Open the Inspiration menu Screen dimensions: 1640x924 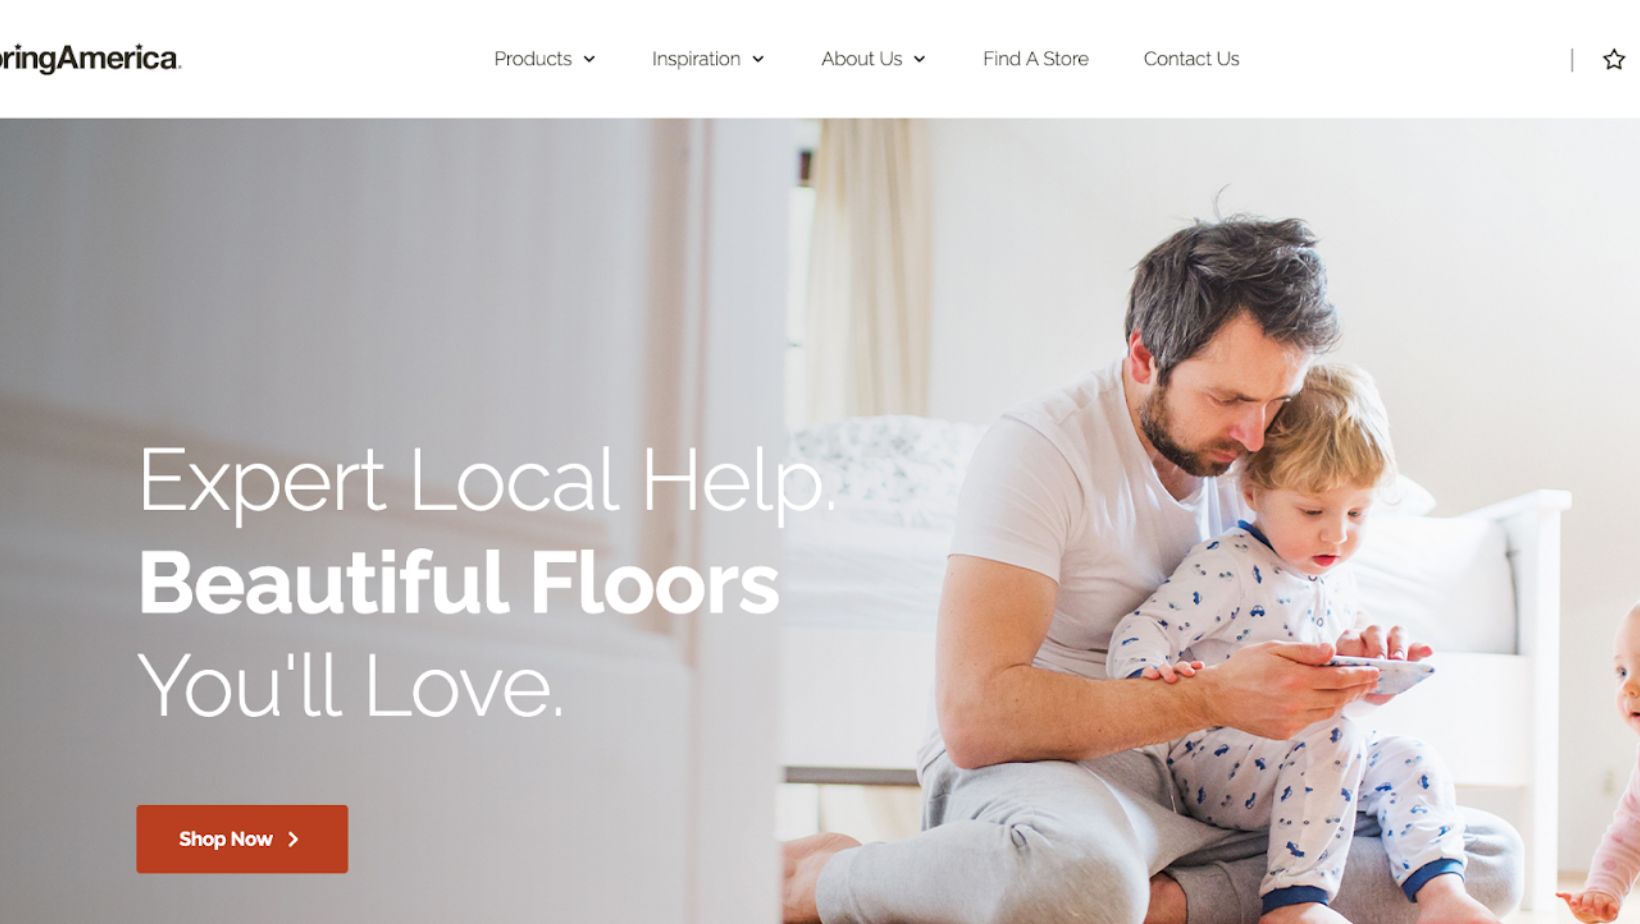(x=696, y=59)
